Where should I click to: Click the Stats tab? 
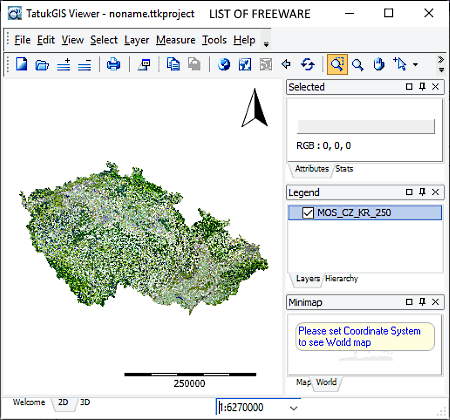point(344,169)
